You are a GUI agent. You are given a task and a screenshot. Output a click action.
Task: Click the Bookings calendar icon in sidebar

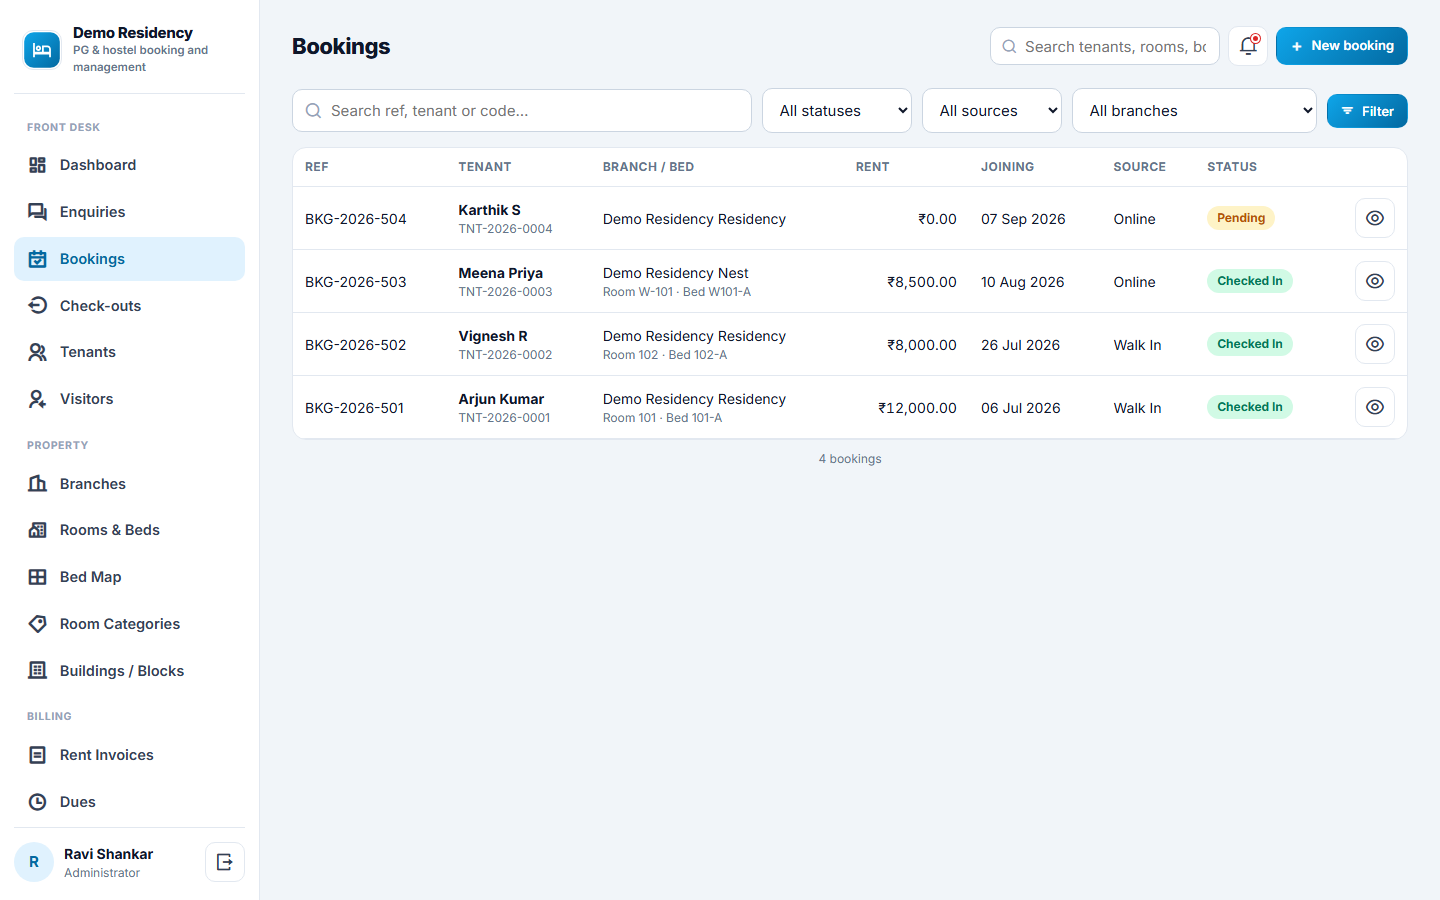(38, 259)
